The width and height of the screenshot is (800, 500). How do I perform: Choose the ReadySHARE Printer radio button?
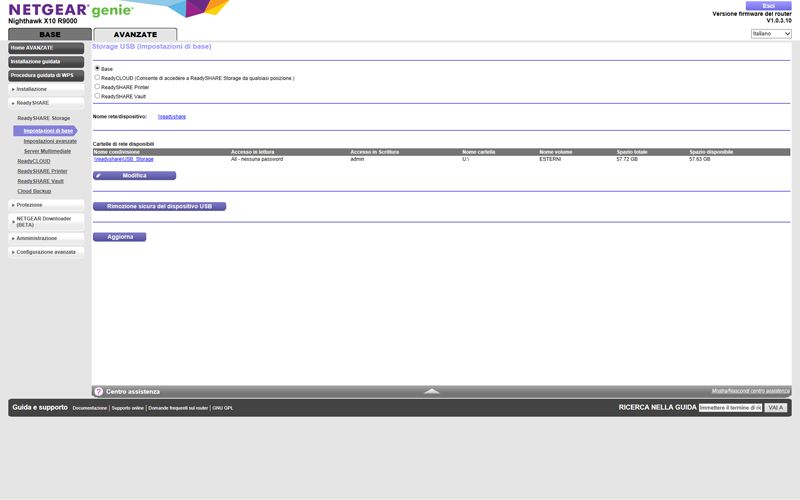click(97, 87)
